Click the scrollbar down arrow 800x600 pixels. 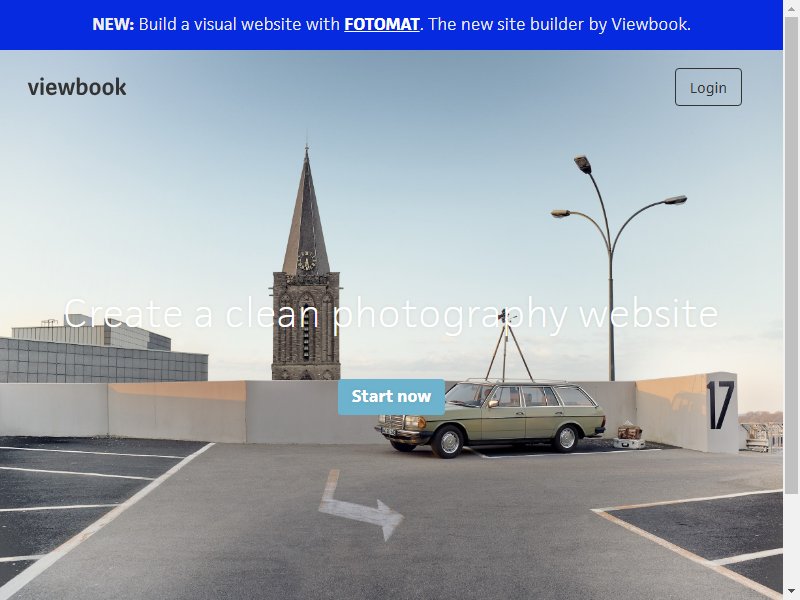pos(791,593)
